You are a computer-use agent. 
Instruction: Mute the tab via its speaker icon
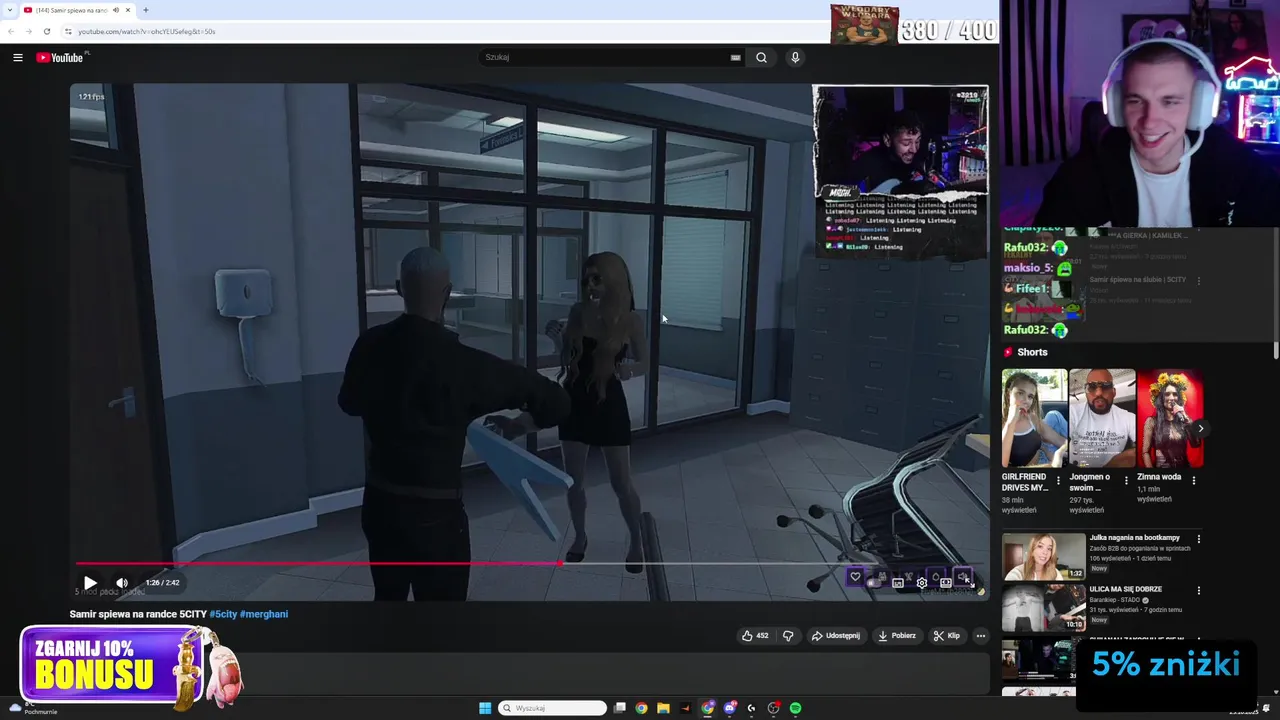[115, 10]
